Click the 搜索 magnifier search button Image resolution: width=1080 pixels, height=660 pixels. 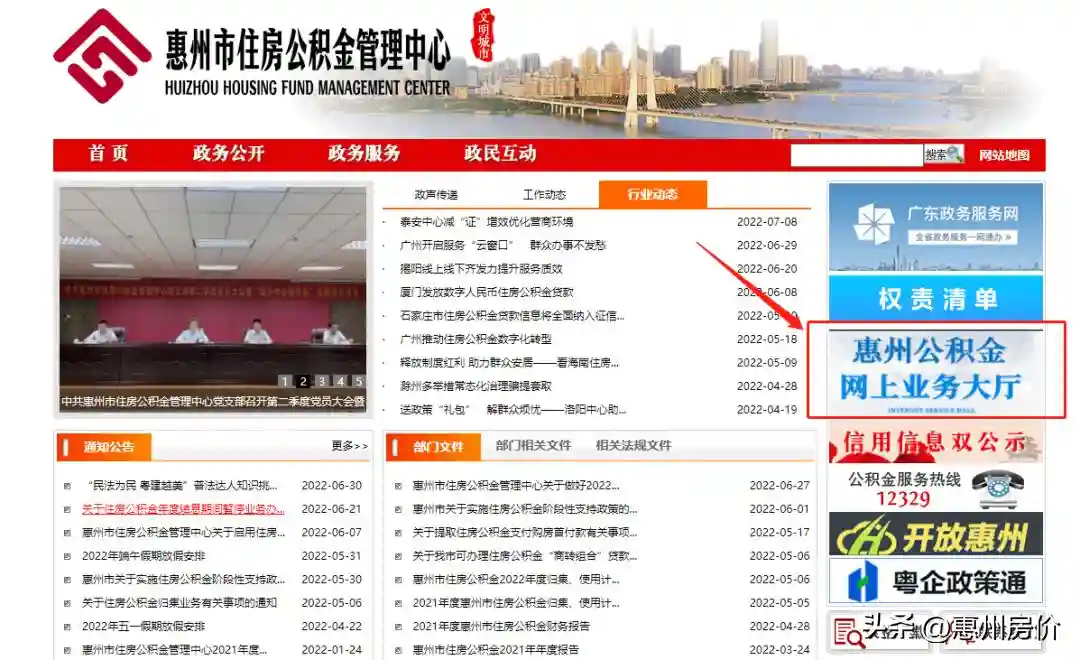tap(944, 155)
